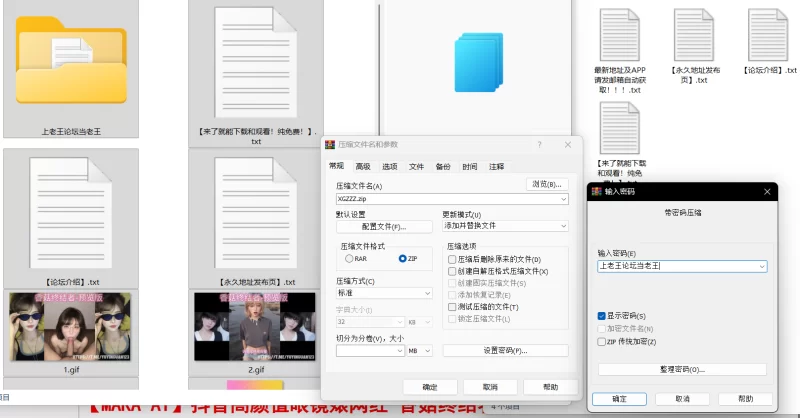
Task: Switch to the 高级 tab
Action: [x=362, y=167]
